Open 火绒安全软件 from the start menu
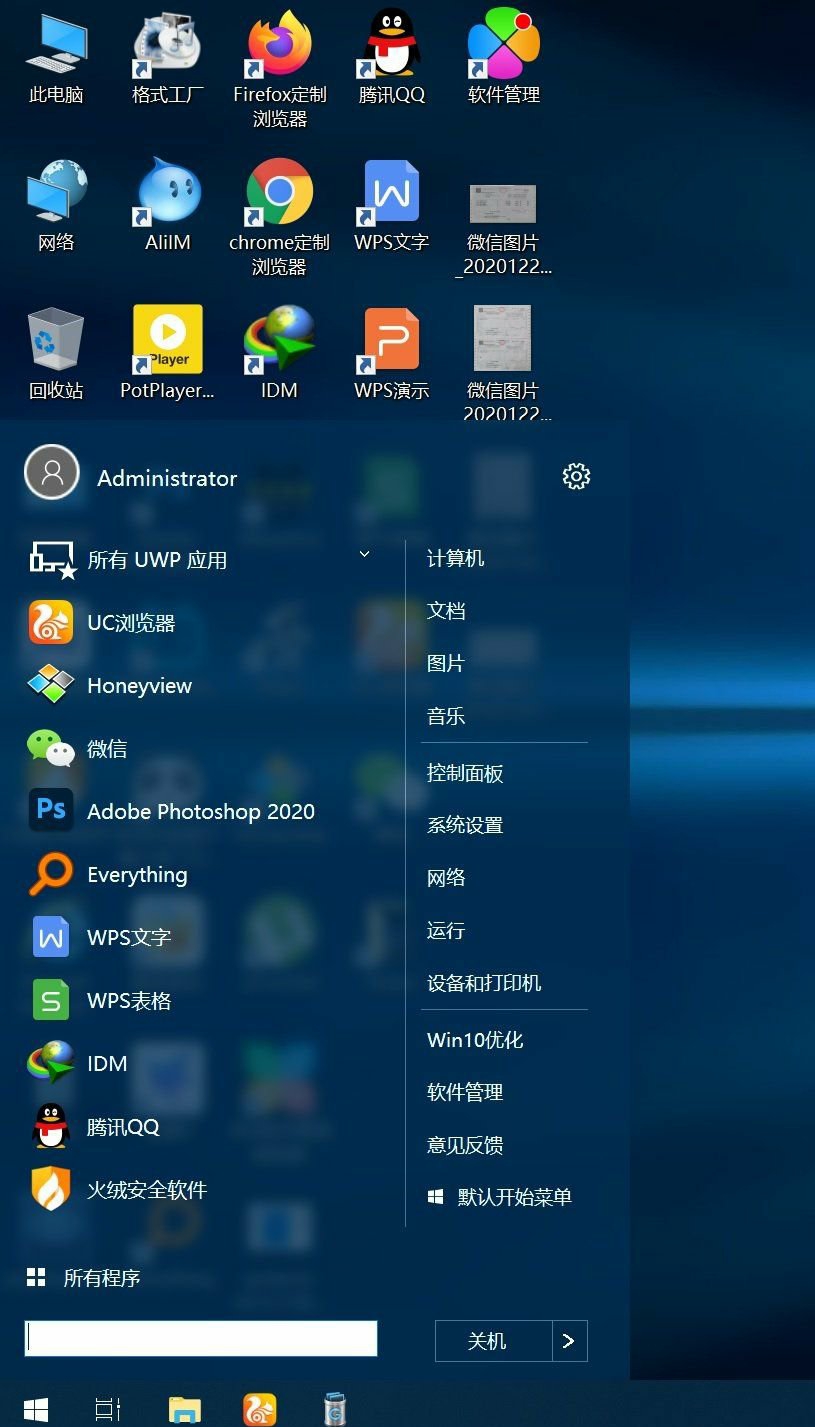The width and height of the screenshot is (815, 1427). pyautogui.click(x=146, y=1190)
